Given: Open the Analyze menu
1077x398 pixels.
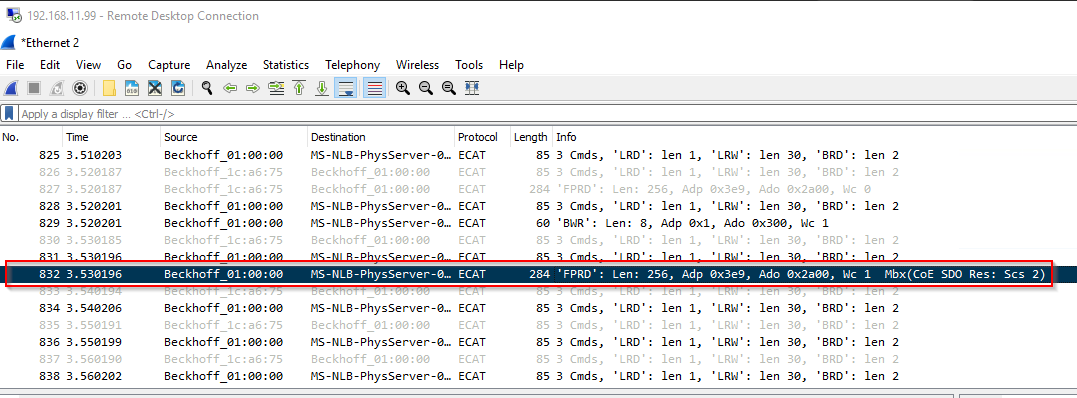Looking at the screenshot, I should point(227,65).
